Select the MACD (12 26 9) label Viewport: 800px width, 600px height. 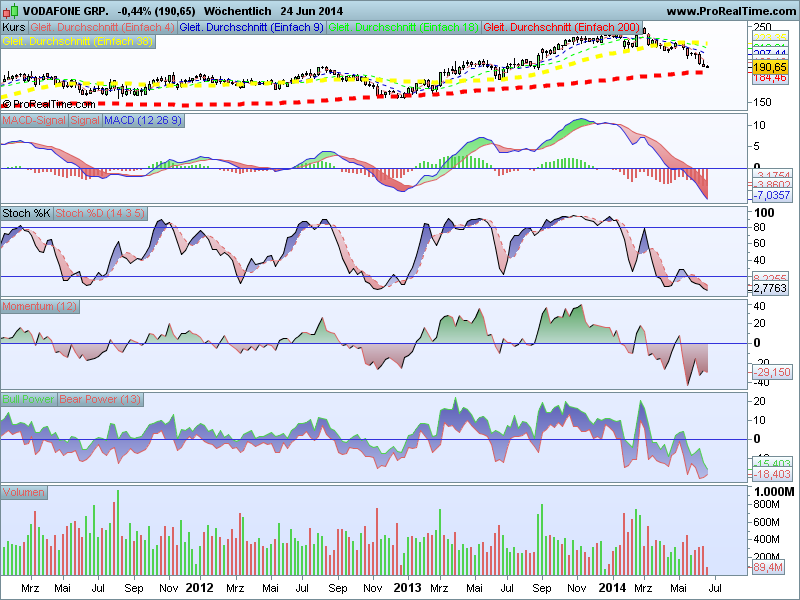142,120
